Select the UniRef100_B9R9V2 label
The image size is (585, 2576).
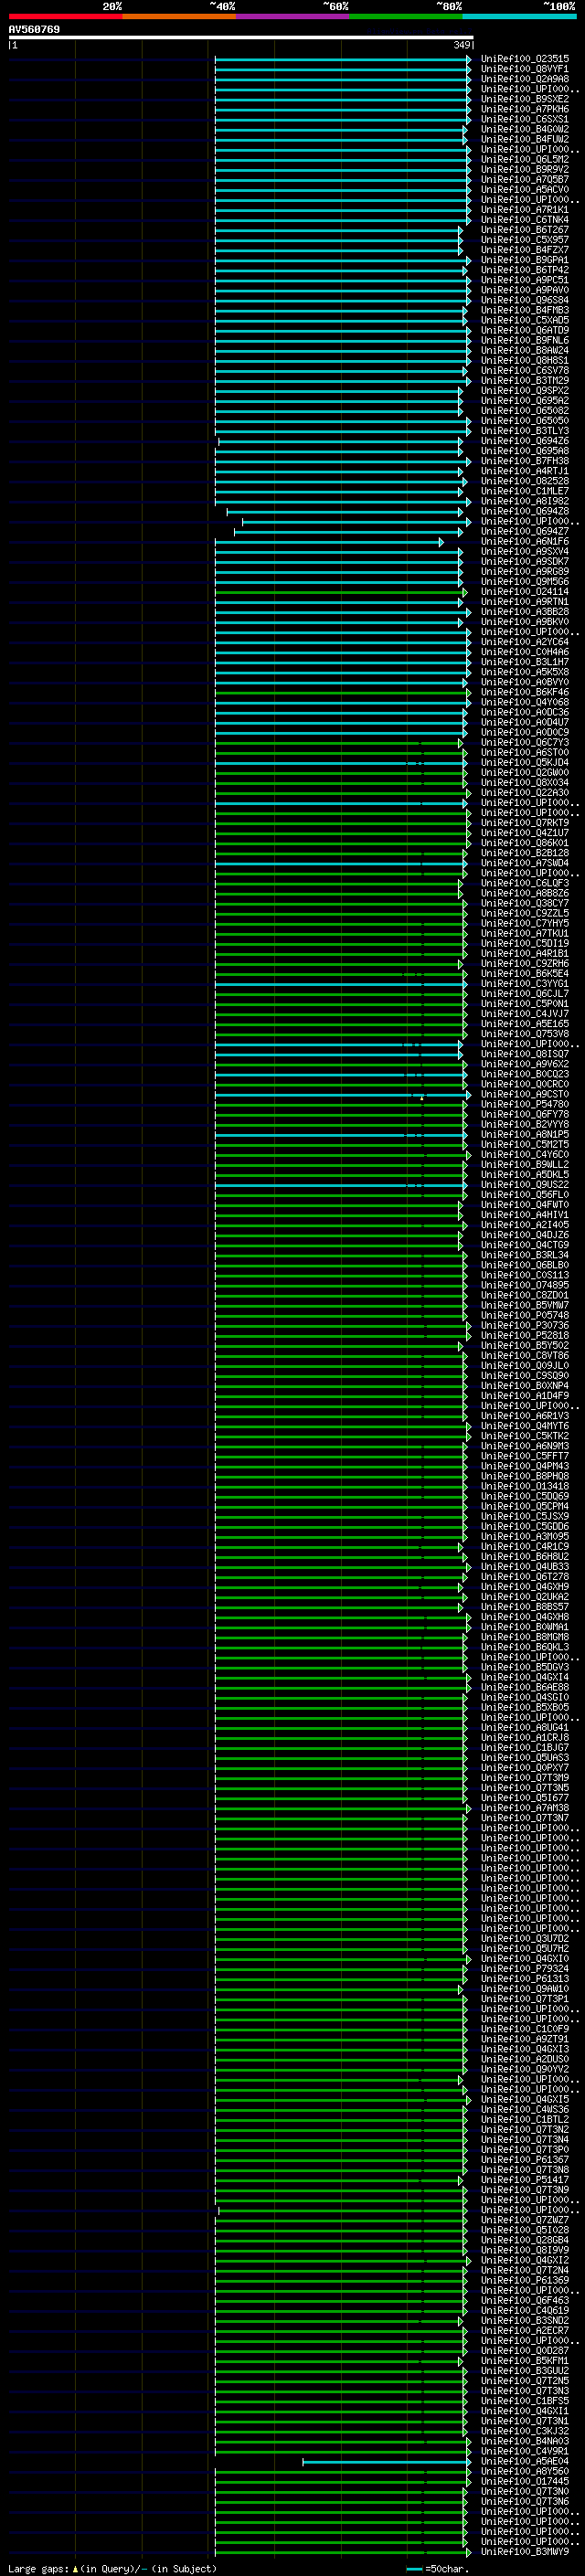(524, 170)
